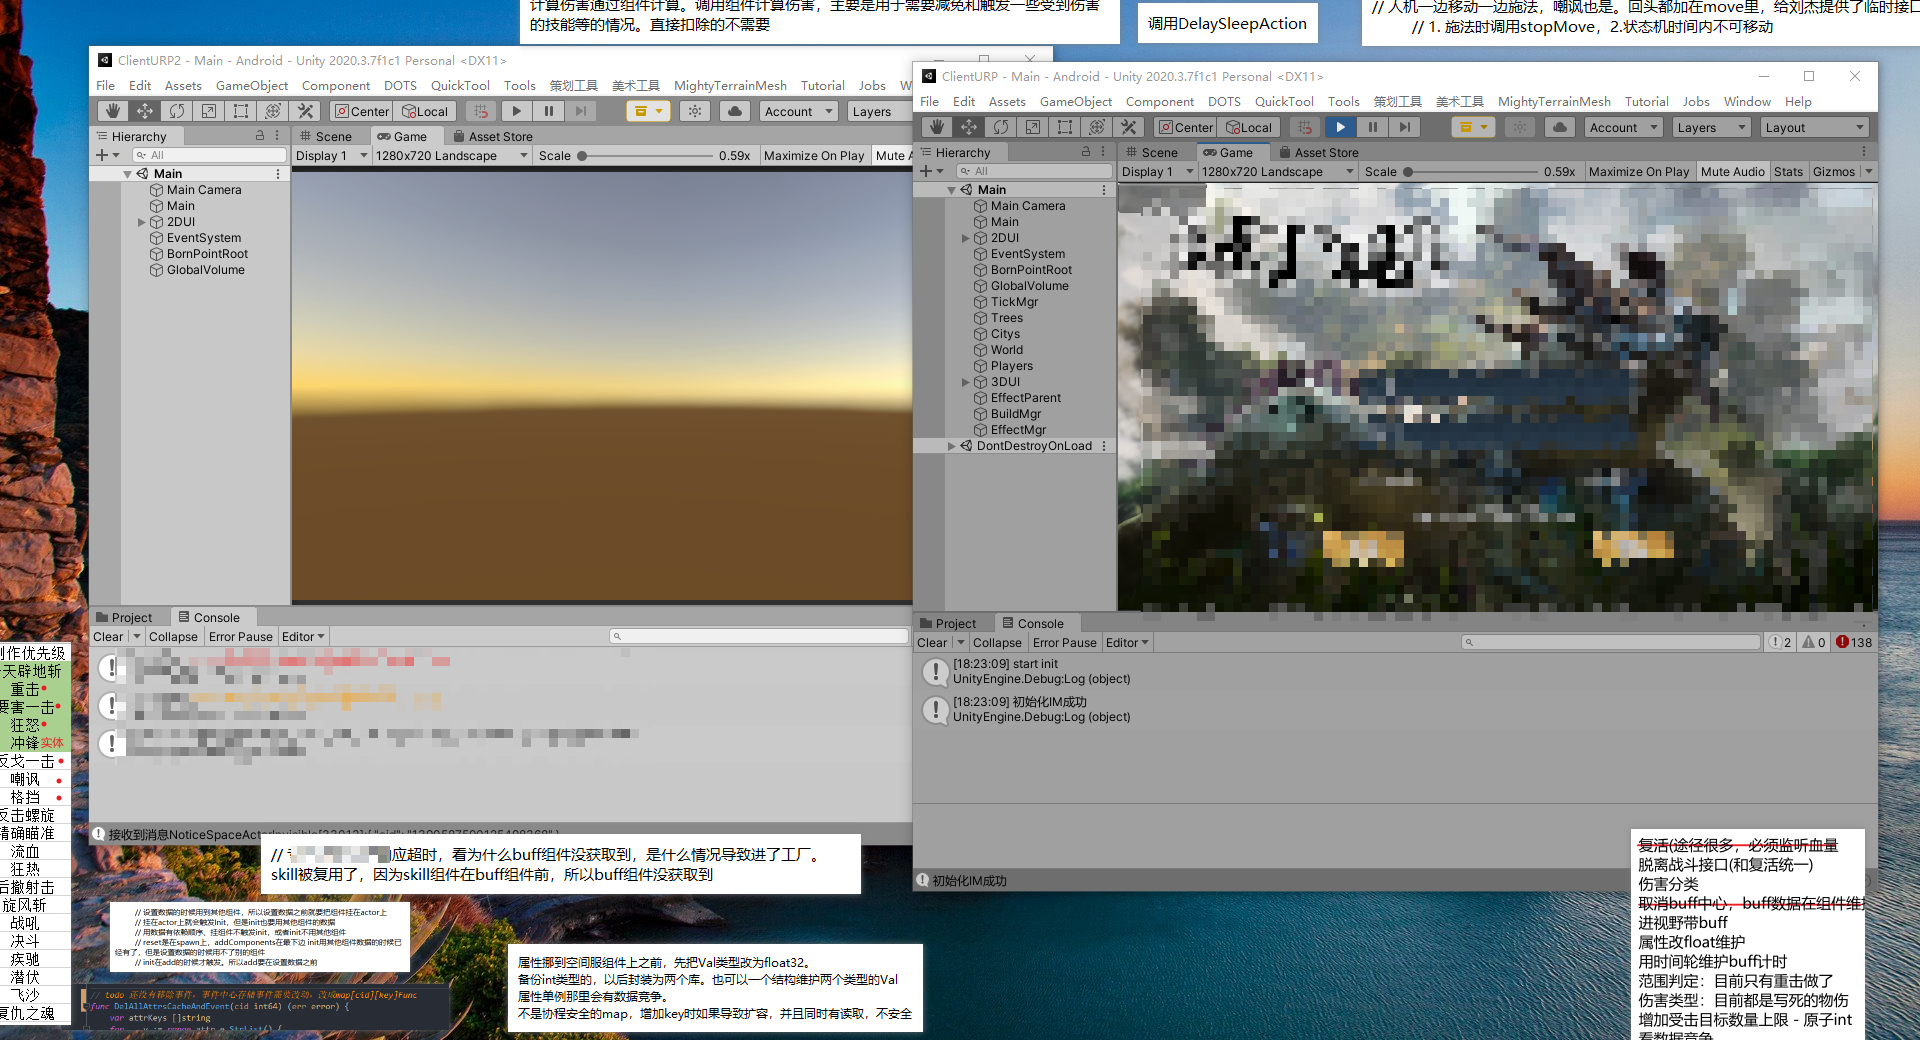Viewport: 1920px width, 1040px height.
Task: Expand 2DUI object in ClientURP2 Hierarchy
Action: 142,222
